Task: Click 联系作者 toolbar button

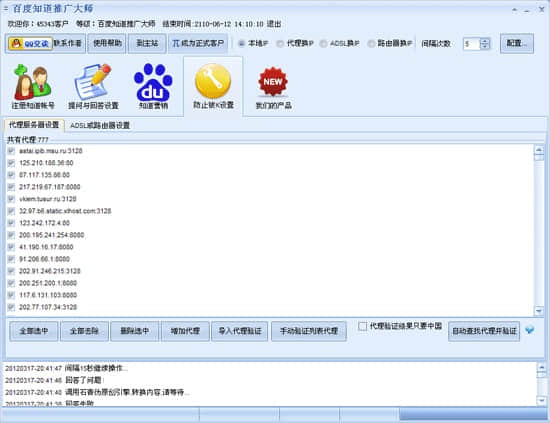Action: (x=68, y=43)
